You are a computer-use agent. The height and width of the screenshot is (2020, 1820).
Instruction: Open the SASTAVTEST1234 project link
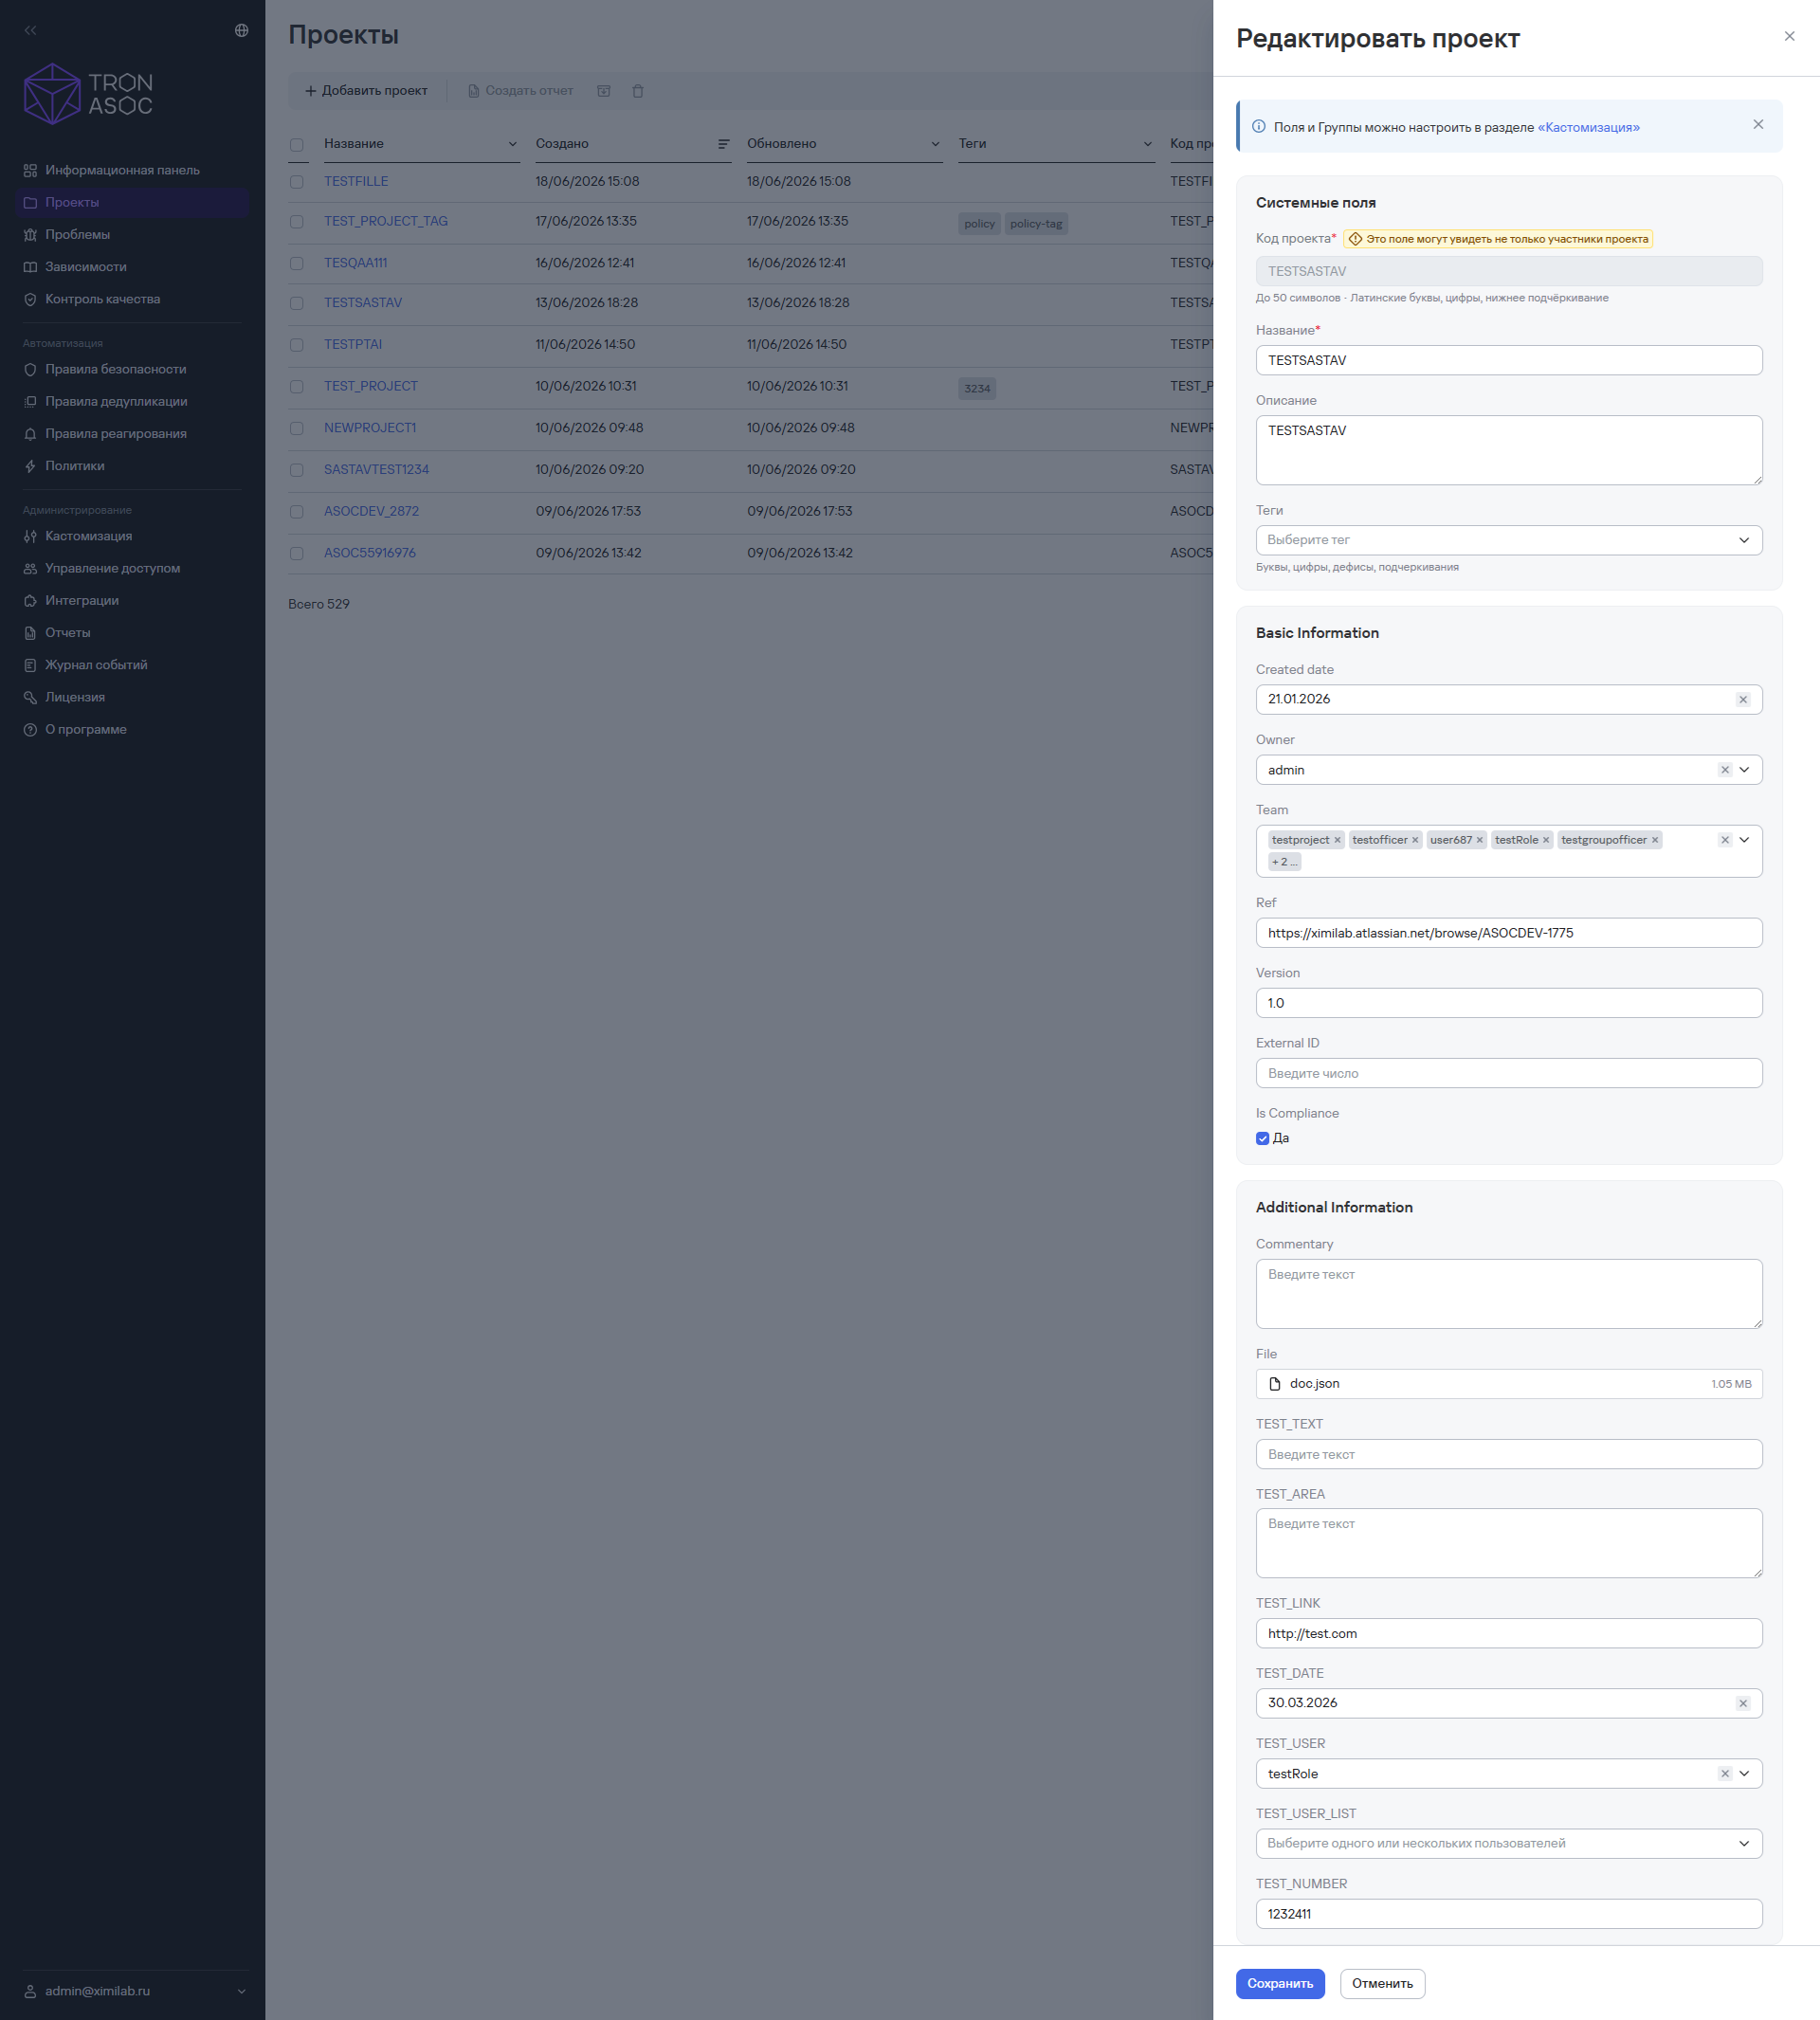pyautogui.click(x=376, y=470)
